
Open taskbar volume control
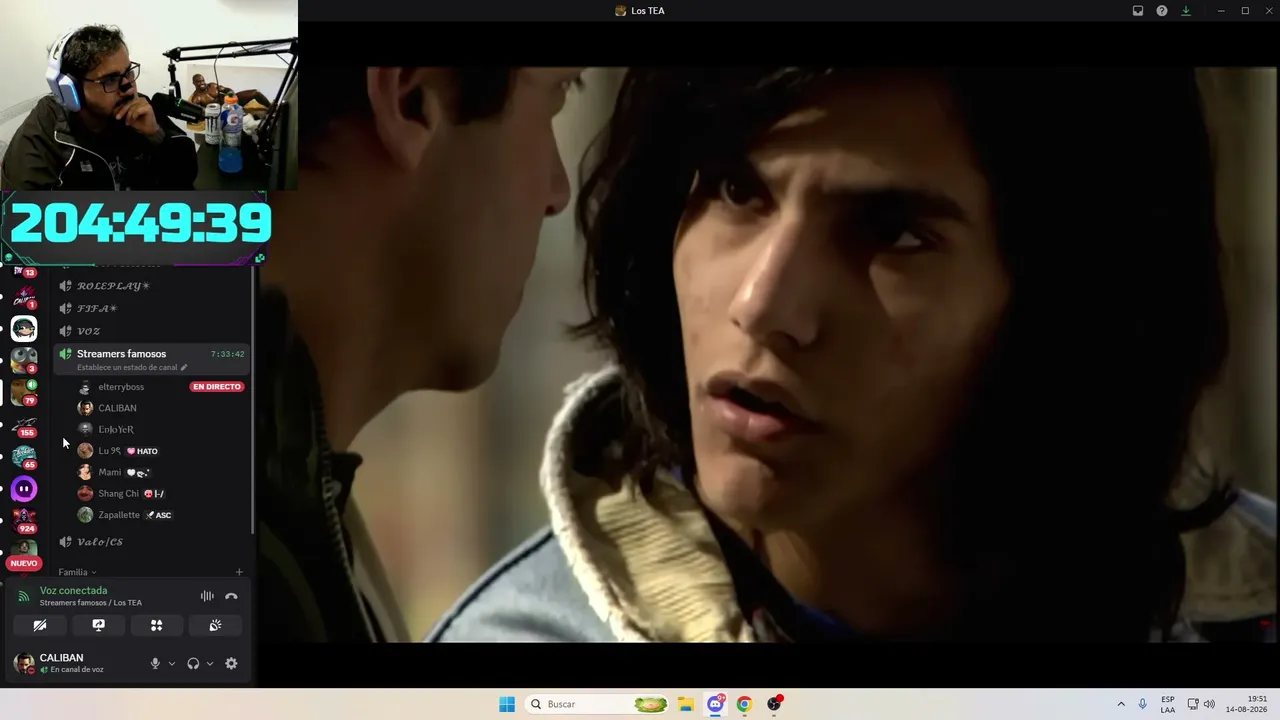point(1209,704)
